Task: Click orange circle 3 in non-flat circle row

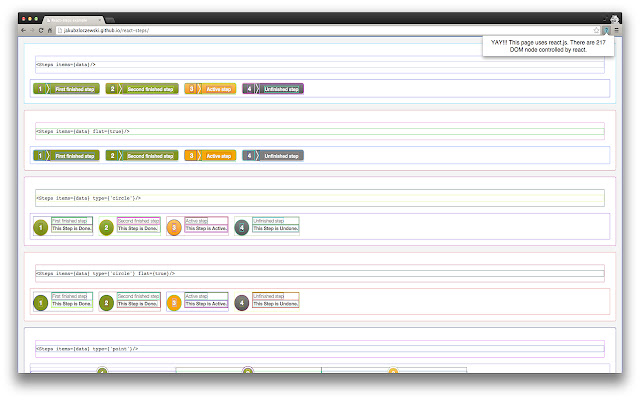Action: [174, 227]
